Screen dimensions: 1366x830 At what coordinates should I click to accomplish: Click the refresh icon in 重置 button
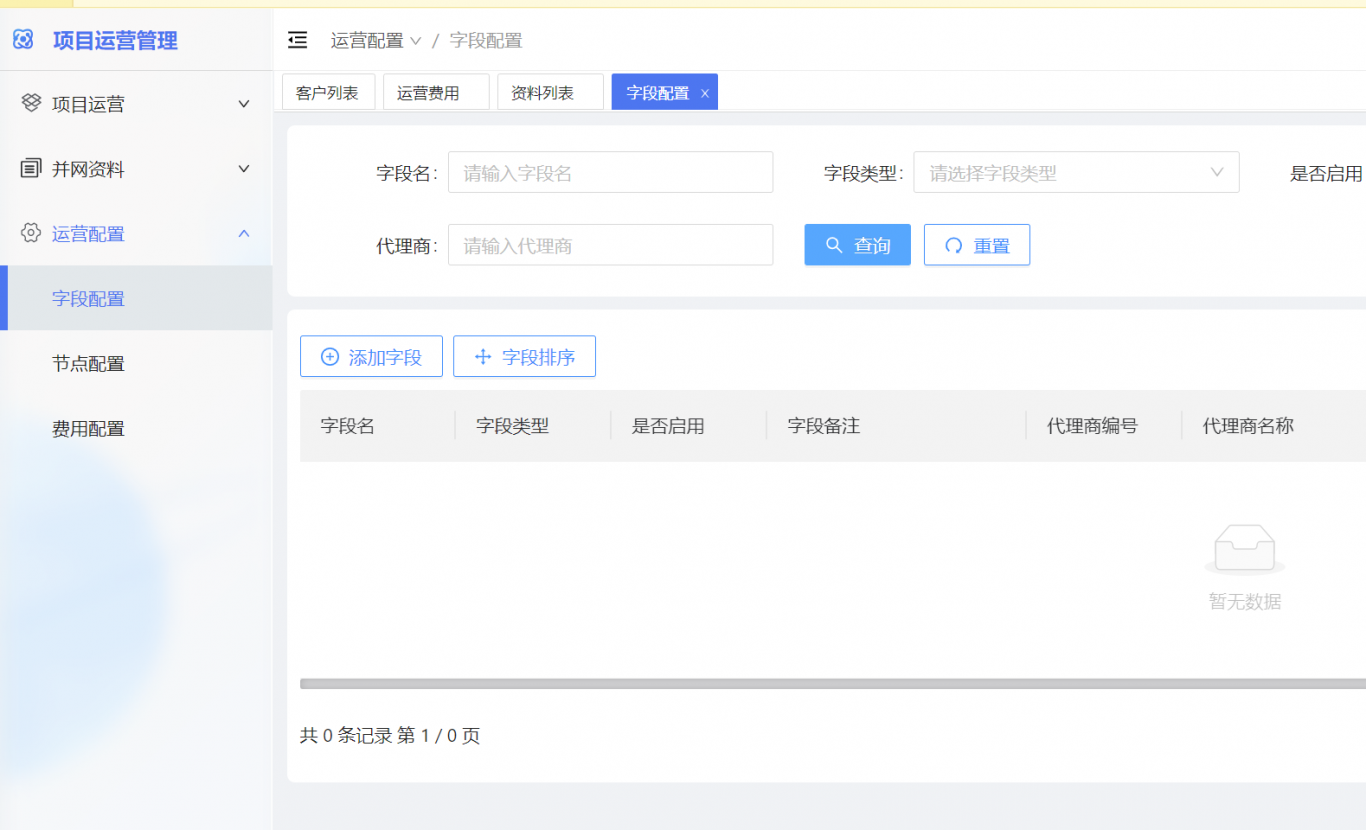(x=954, y=245)
